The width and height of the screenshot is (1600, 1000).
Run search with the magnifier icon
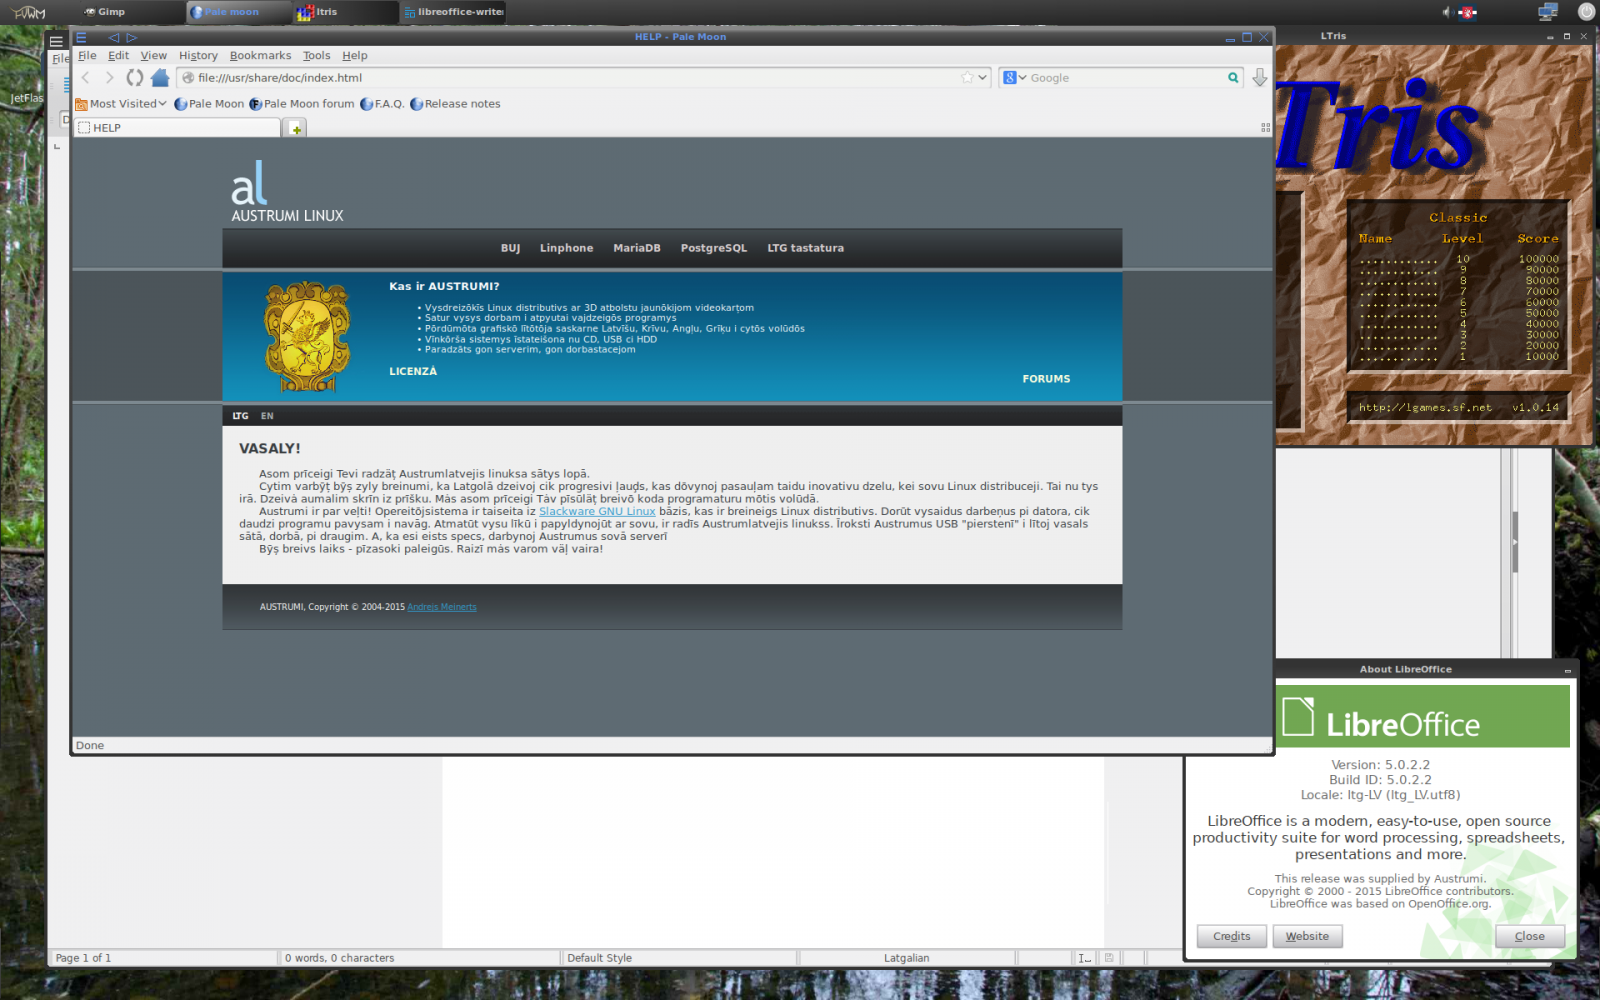1233,78
